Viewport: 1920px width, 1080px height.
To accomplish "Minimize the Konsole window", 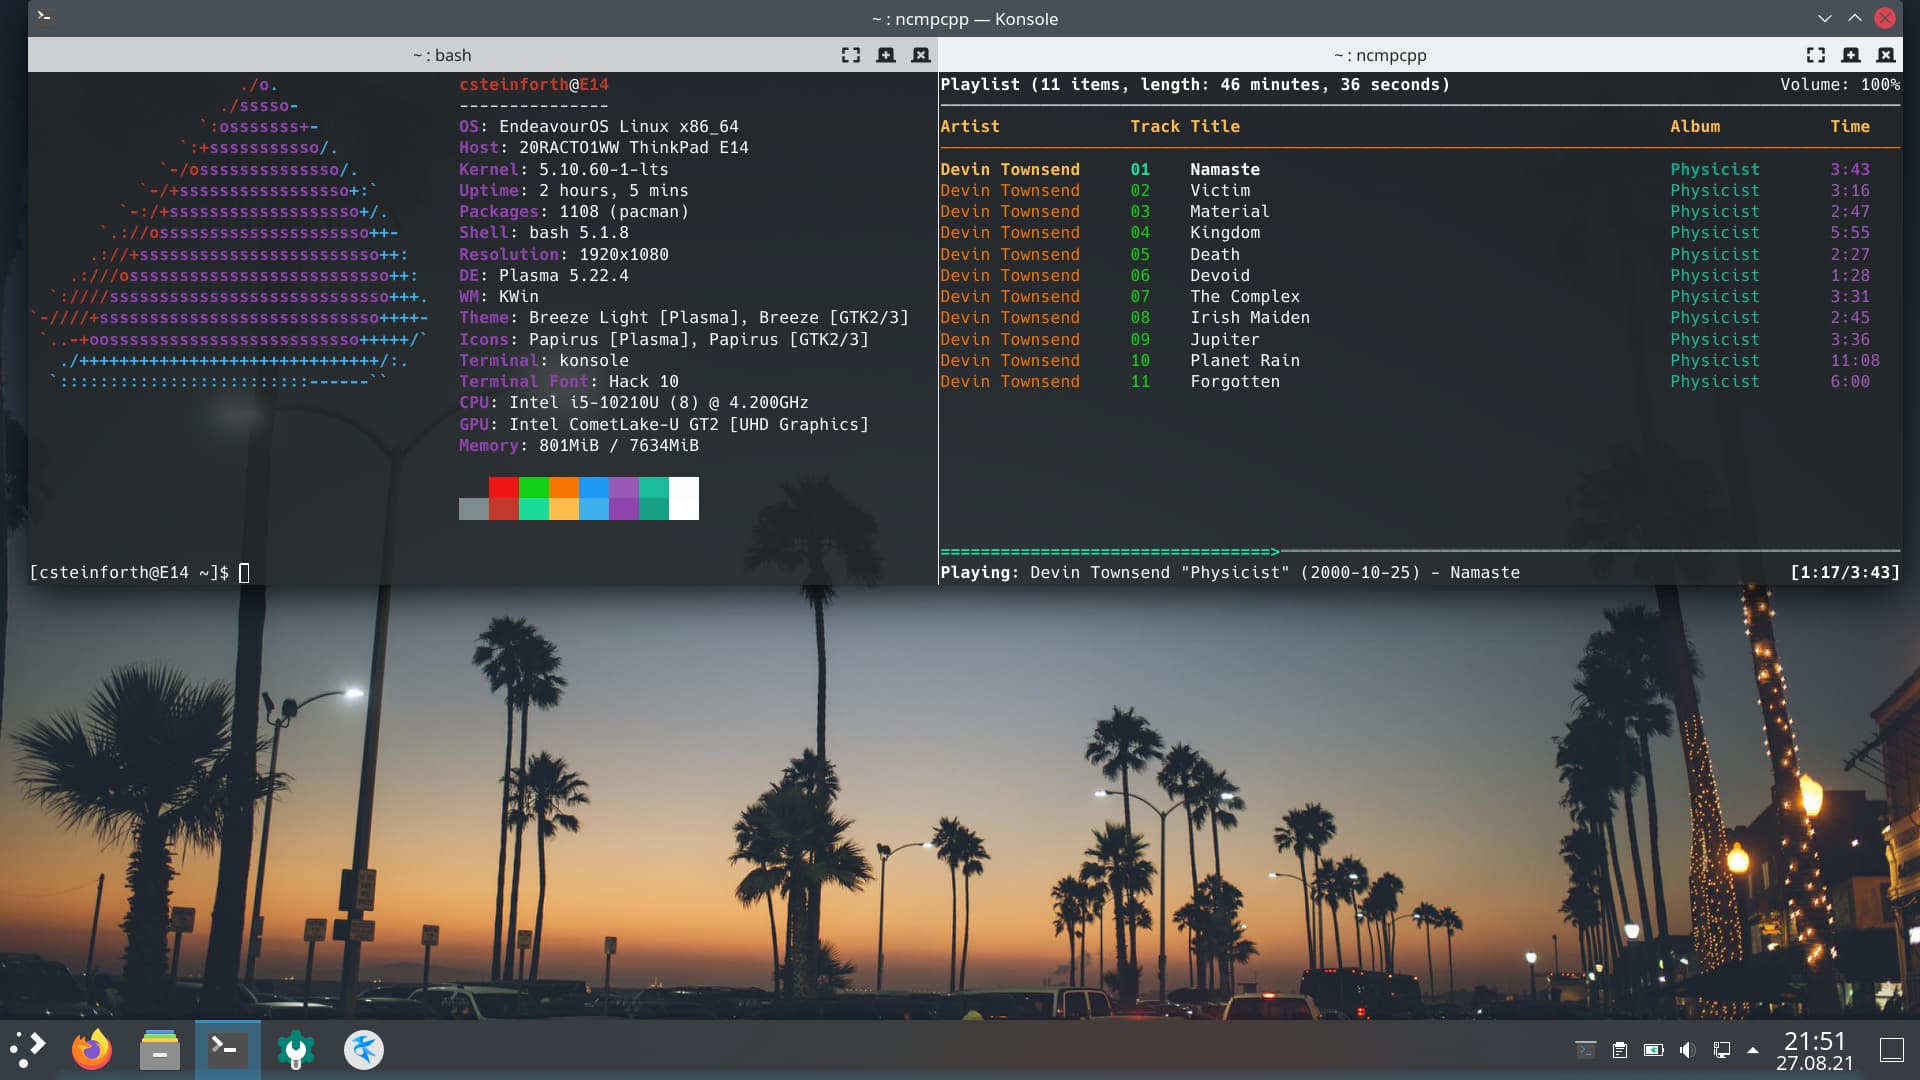I will click(1825, 18).
